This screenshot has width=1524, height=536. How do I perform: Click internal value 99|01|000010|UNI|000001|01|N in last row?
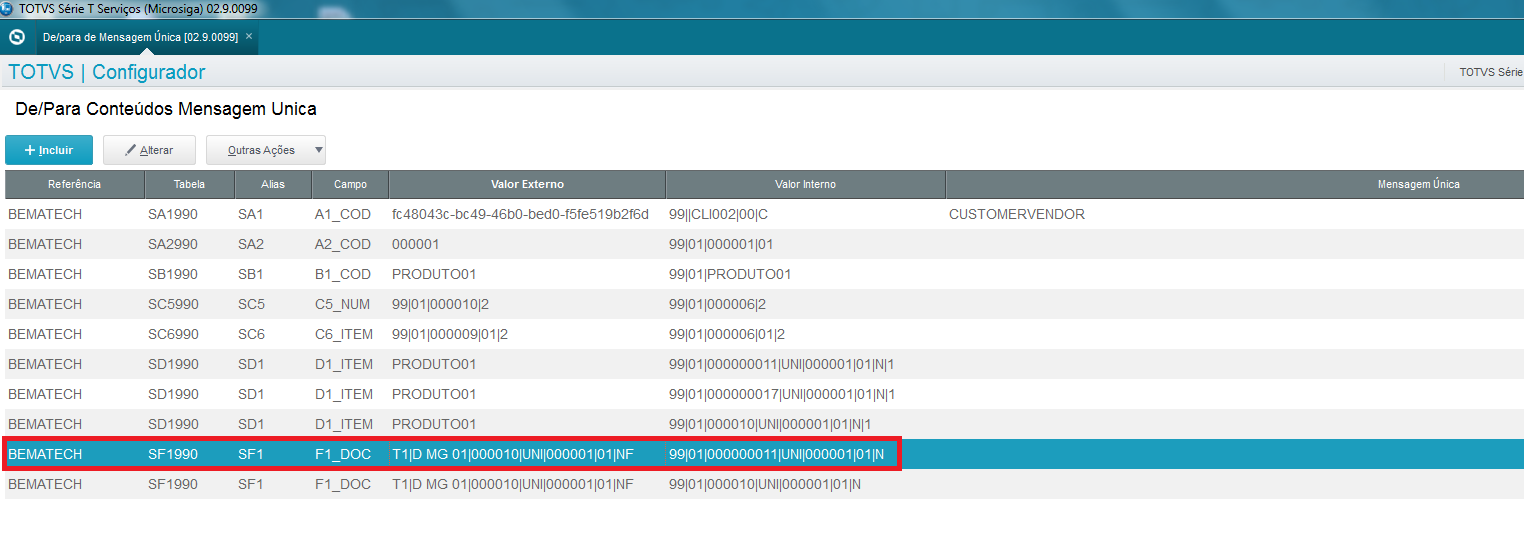pyautogui.click(x=765, y=484)
